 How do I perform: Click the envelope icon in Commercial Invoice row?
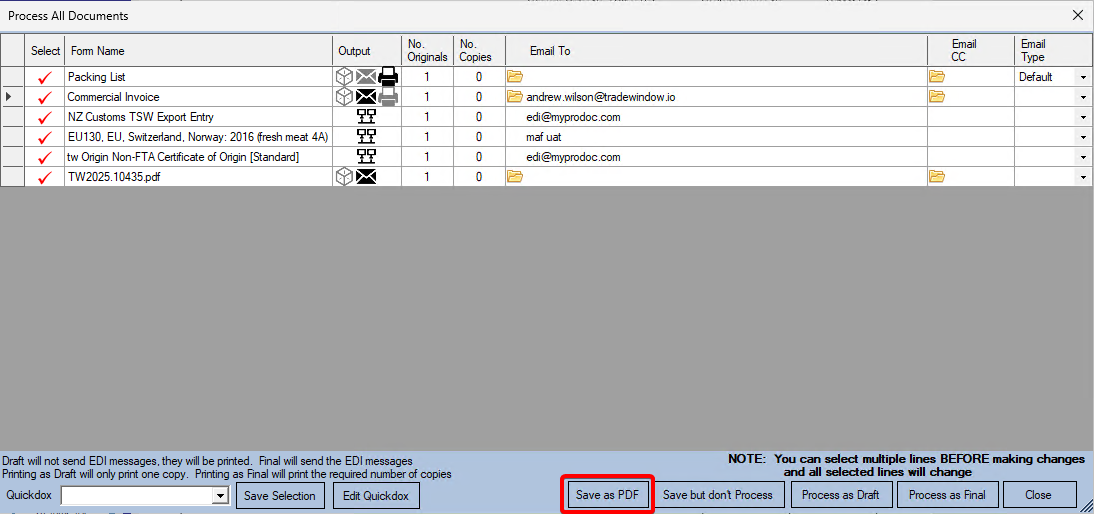366,97
